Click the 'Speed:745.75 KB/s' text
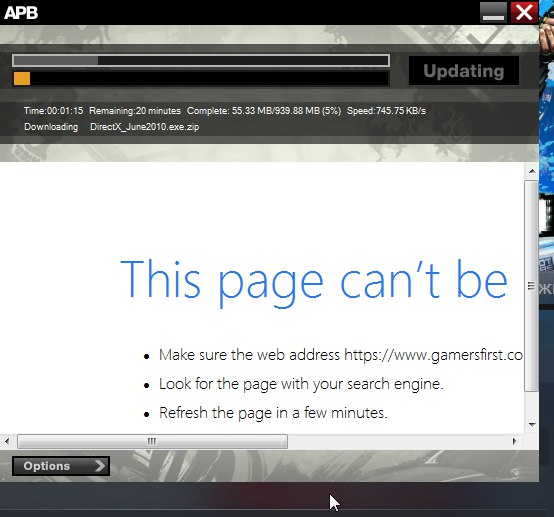 point(386,111)
